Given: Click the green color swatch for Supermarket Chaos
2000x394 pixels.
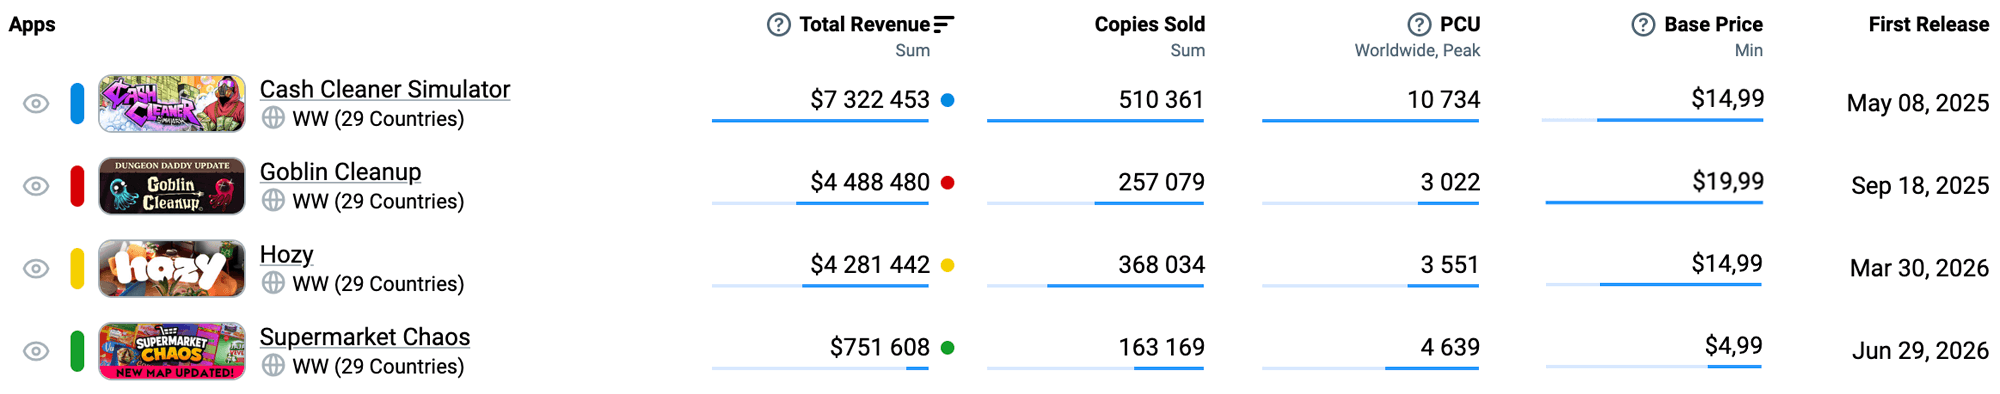Looking at the screenshot, I should click(77, 351).
